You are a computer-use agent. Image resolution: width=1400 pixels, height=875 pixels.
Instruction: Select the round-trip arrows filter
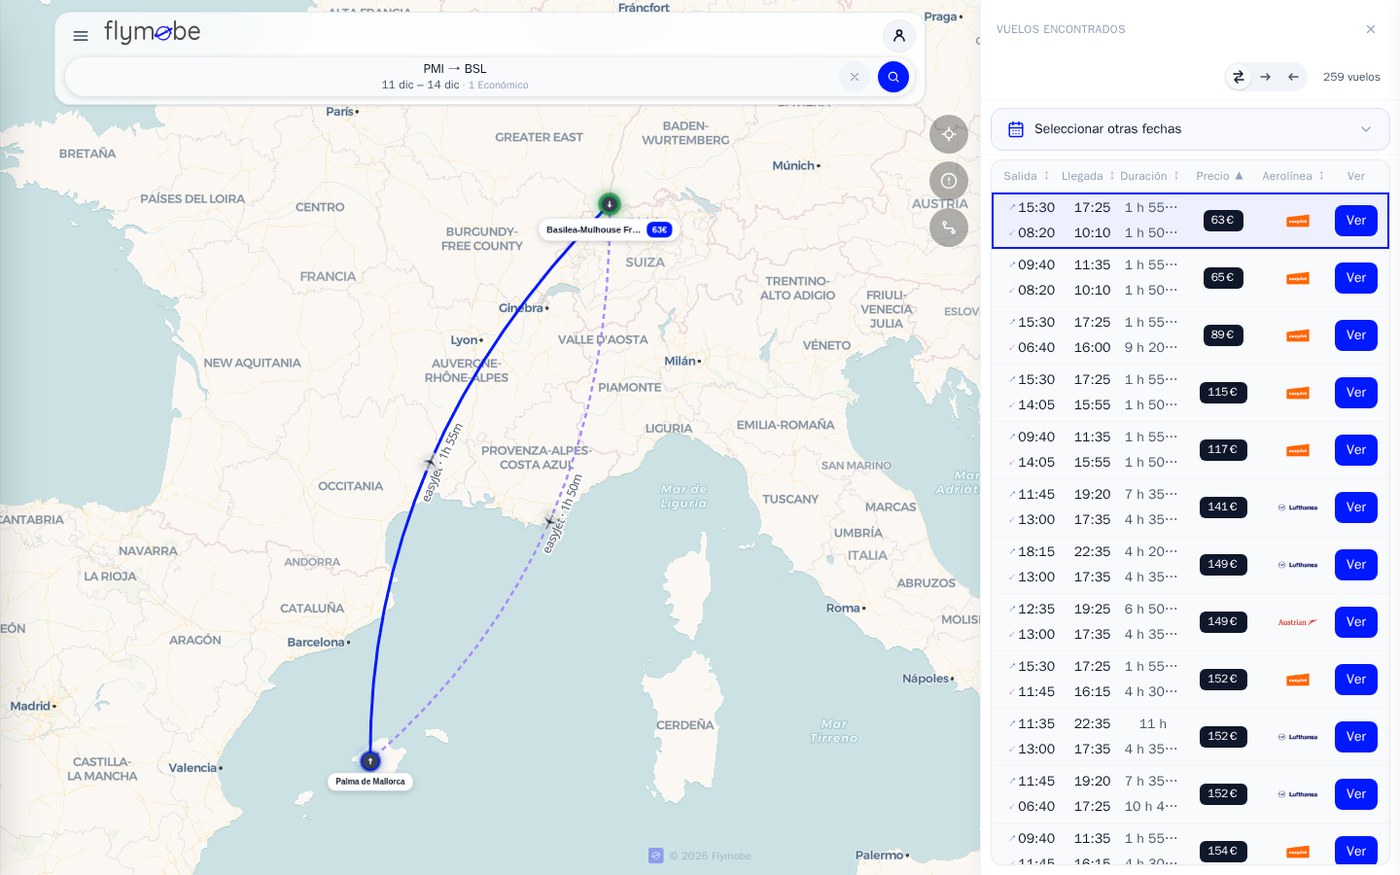(1238, 77)
